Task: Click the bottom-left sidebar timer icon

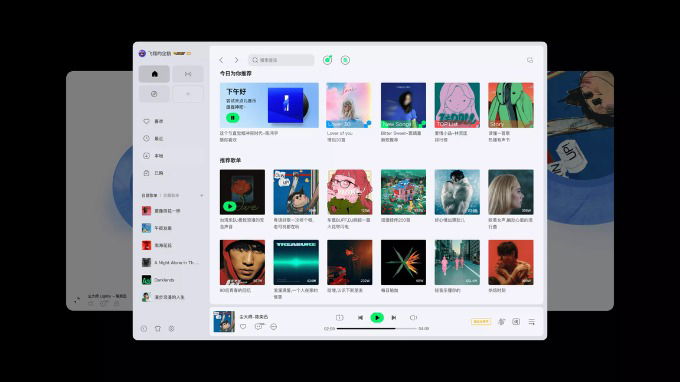Action: coord(144,329)
